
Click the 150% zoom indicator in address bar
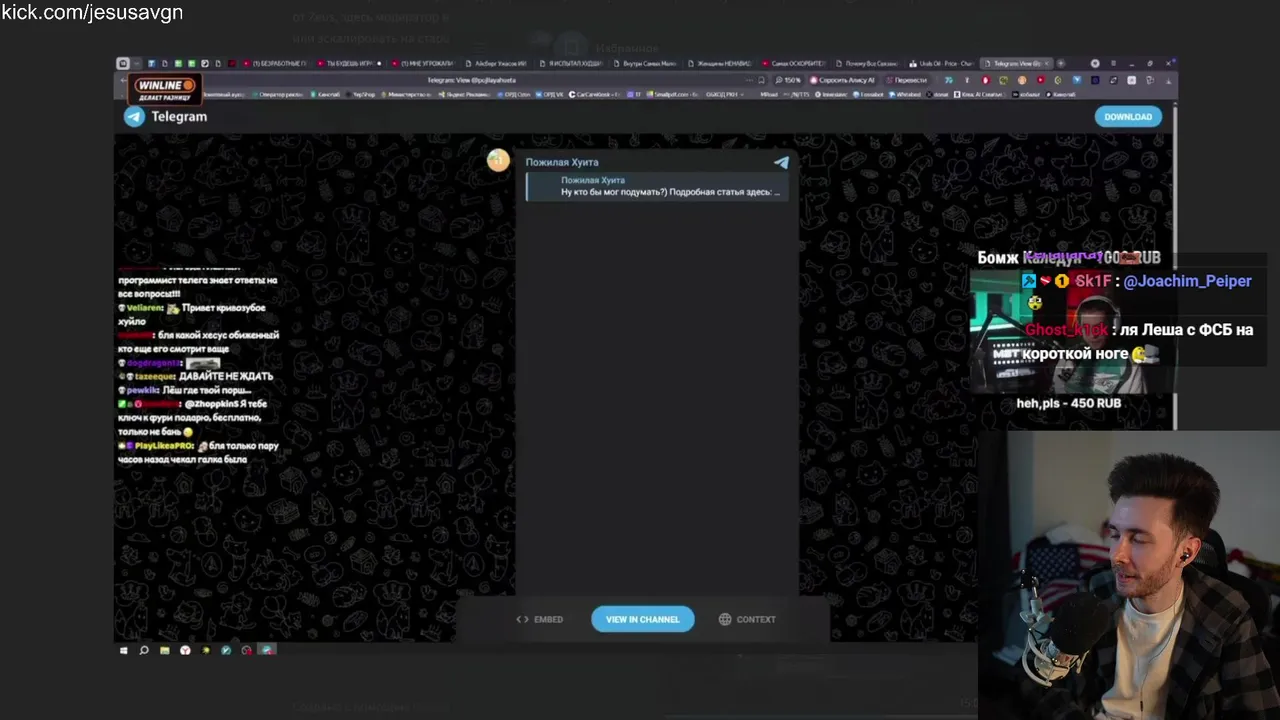788,80
